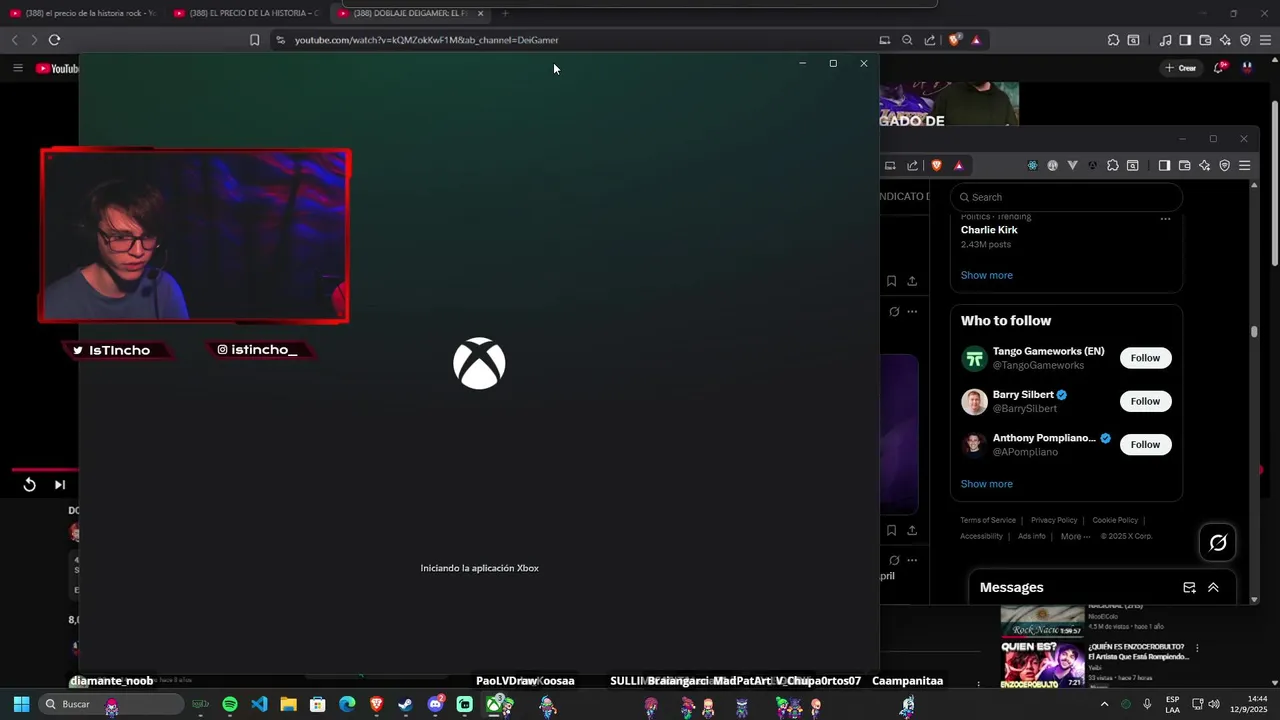Open the share icon in the YouTube address bar
1280x720 pixels.
pos(930,40)
